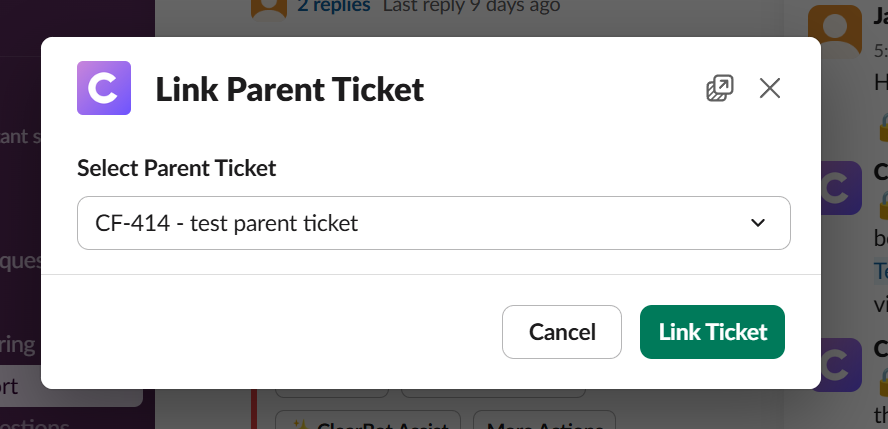Select the highlighted channel in the sidebar
Screen dimensions: 888x429
pyautogui.click(x=70, y=386)
